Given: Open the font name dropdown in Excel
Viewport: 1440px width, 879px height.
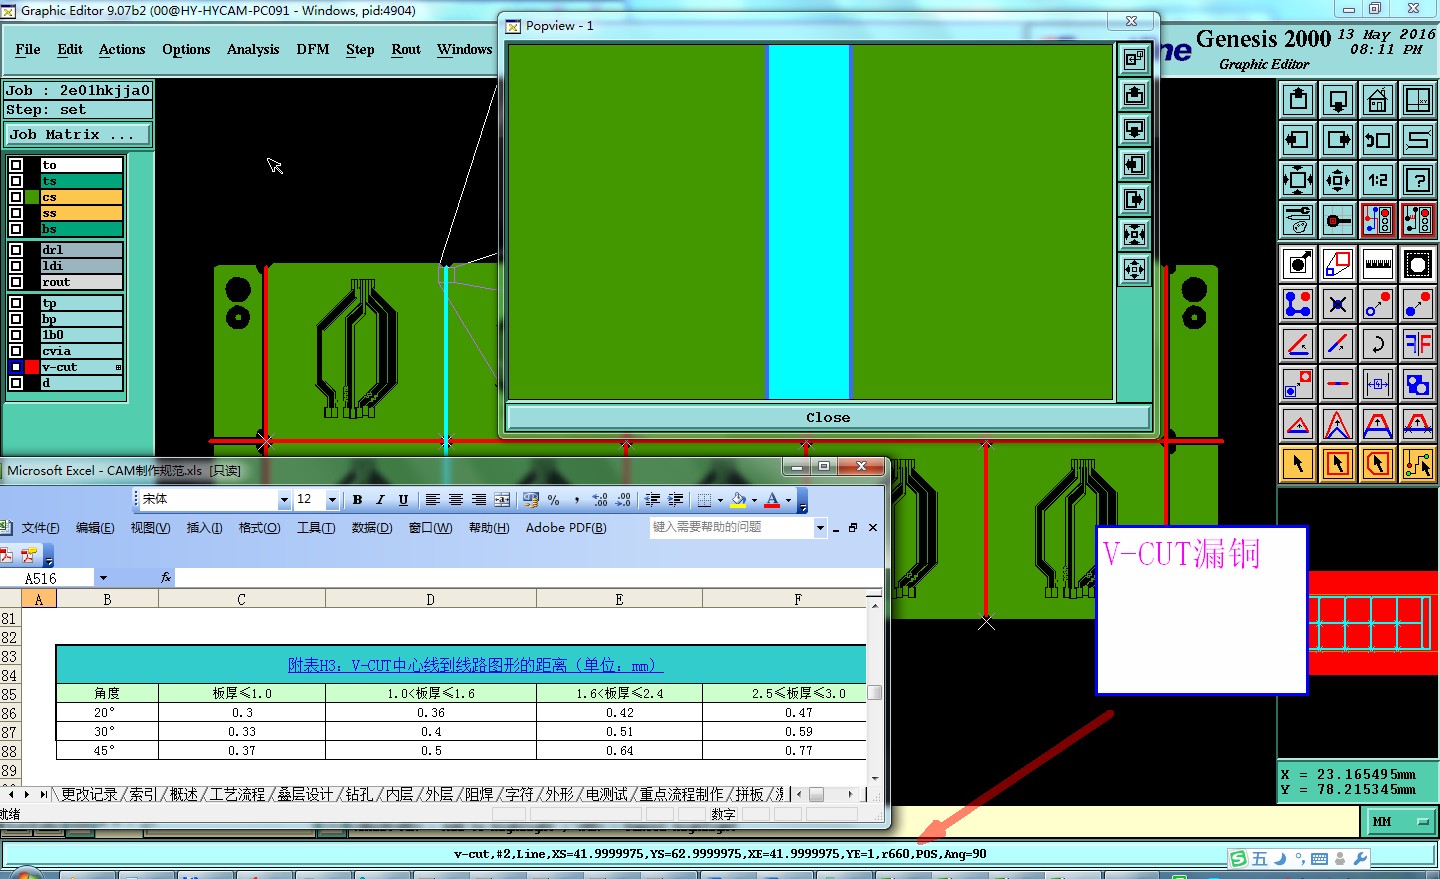Looking at the screenshot, I should pos(284,499).
